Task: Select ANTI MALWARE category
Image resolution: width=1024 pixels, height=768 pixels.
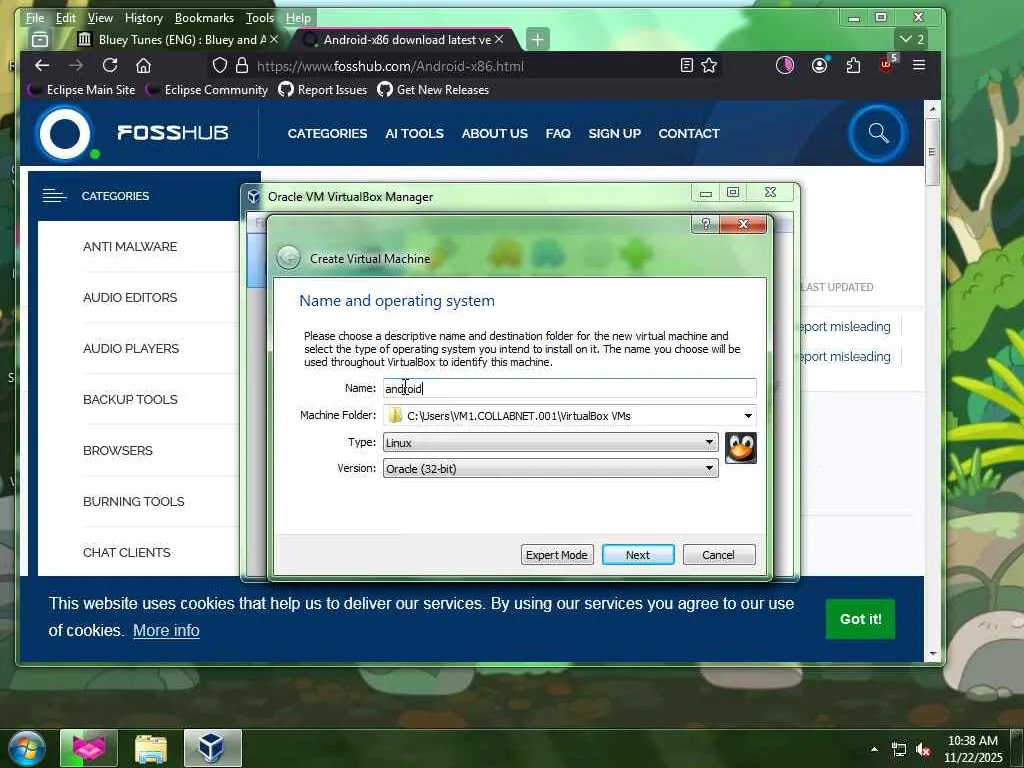Action: pyautogui.click(x=129, y=246)
